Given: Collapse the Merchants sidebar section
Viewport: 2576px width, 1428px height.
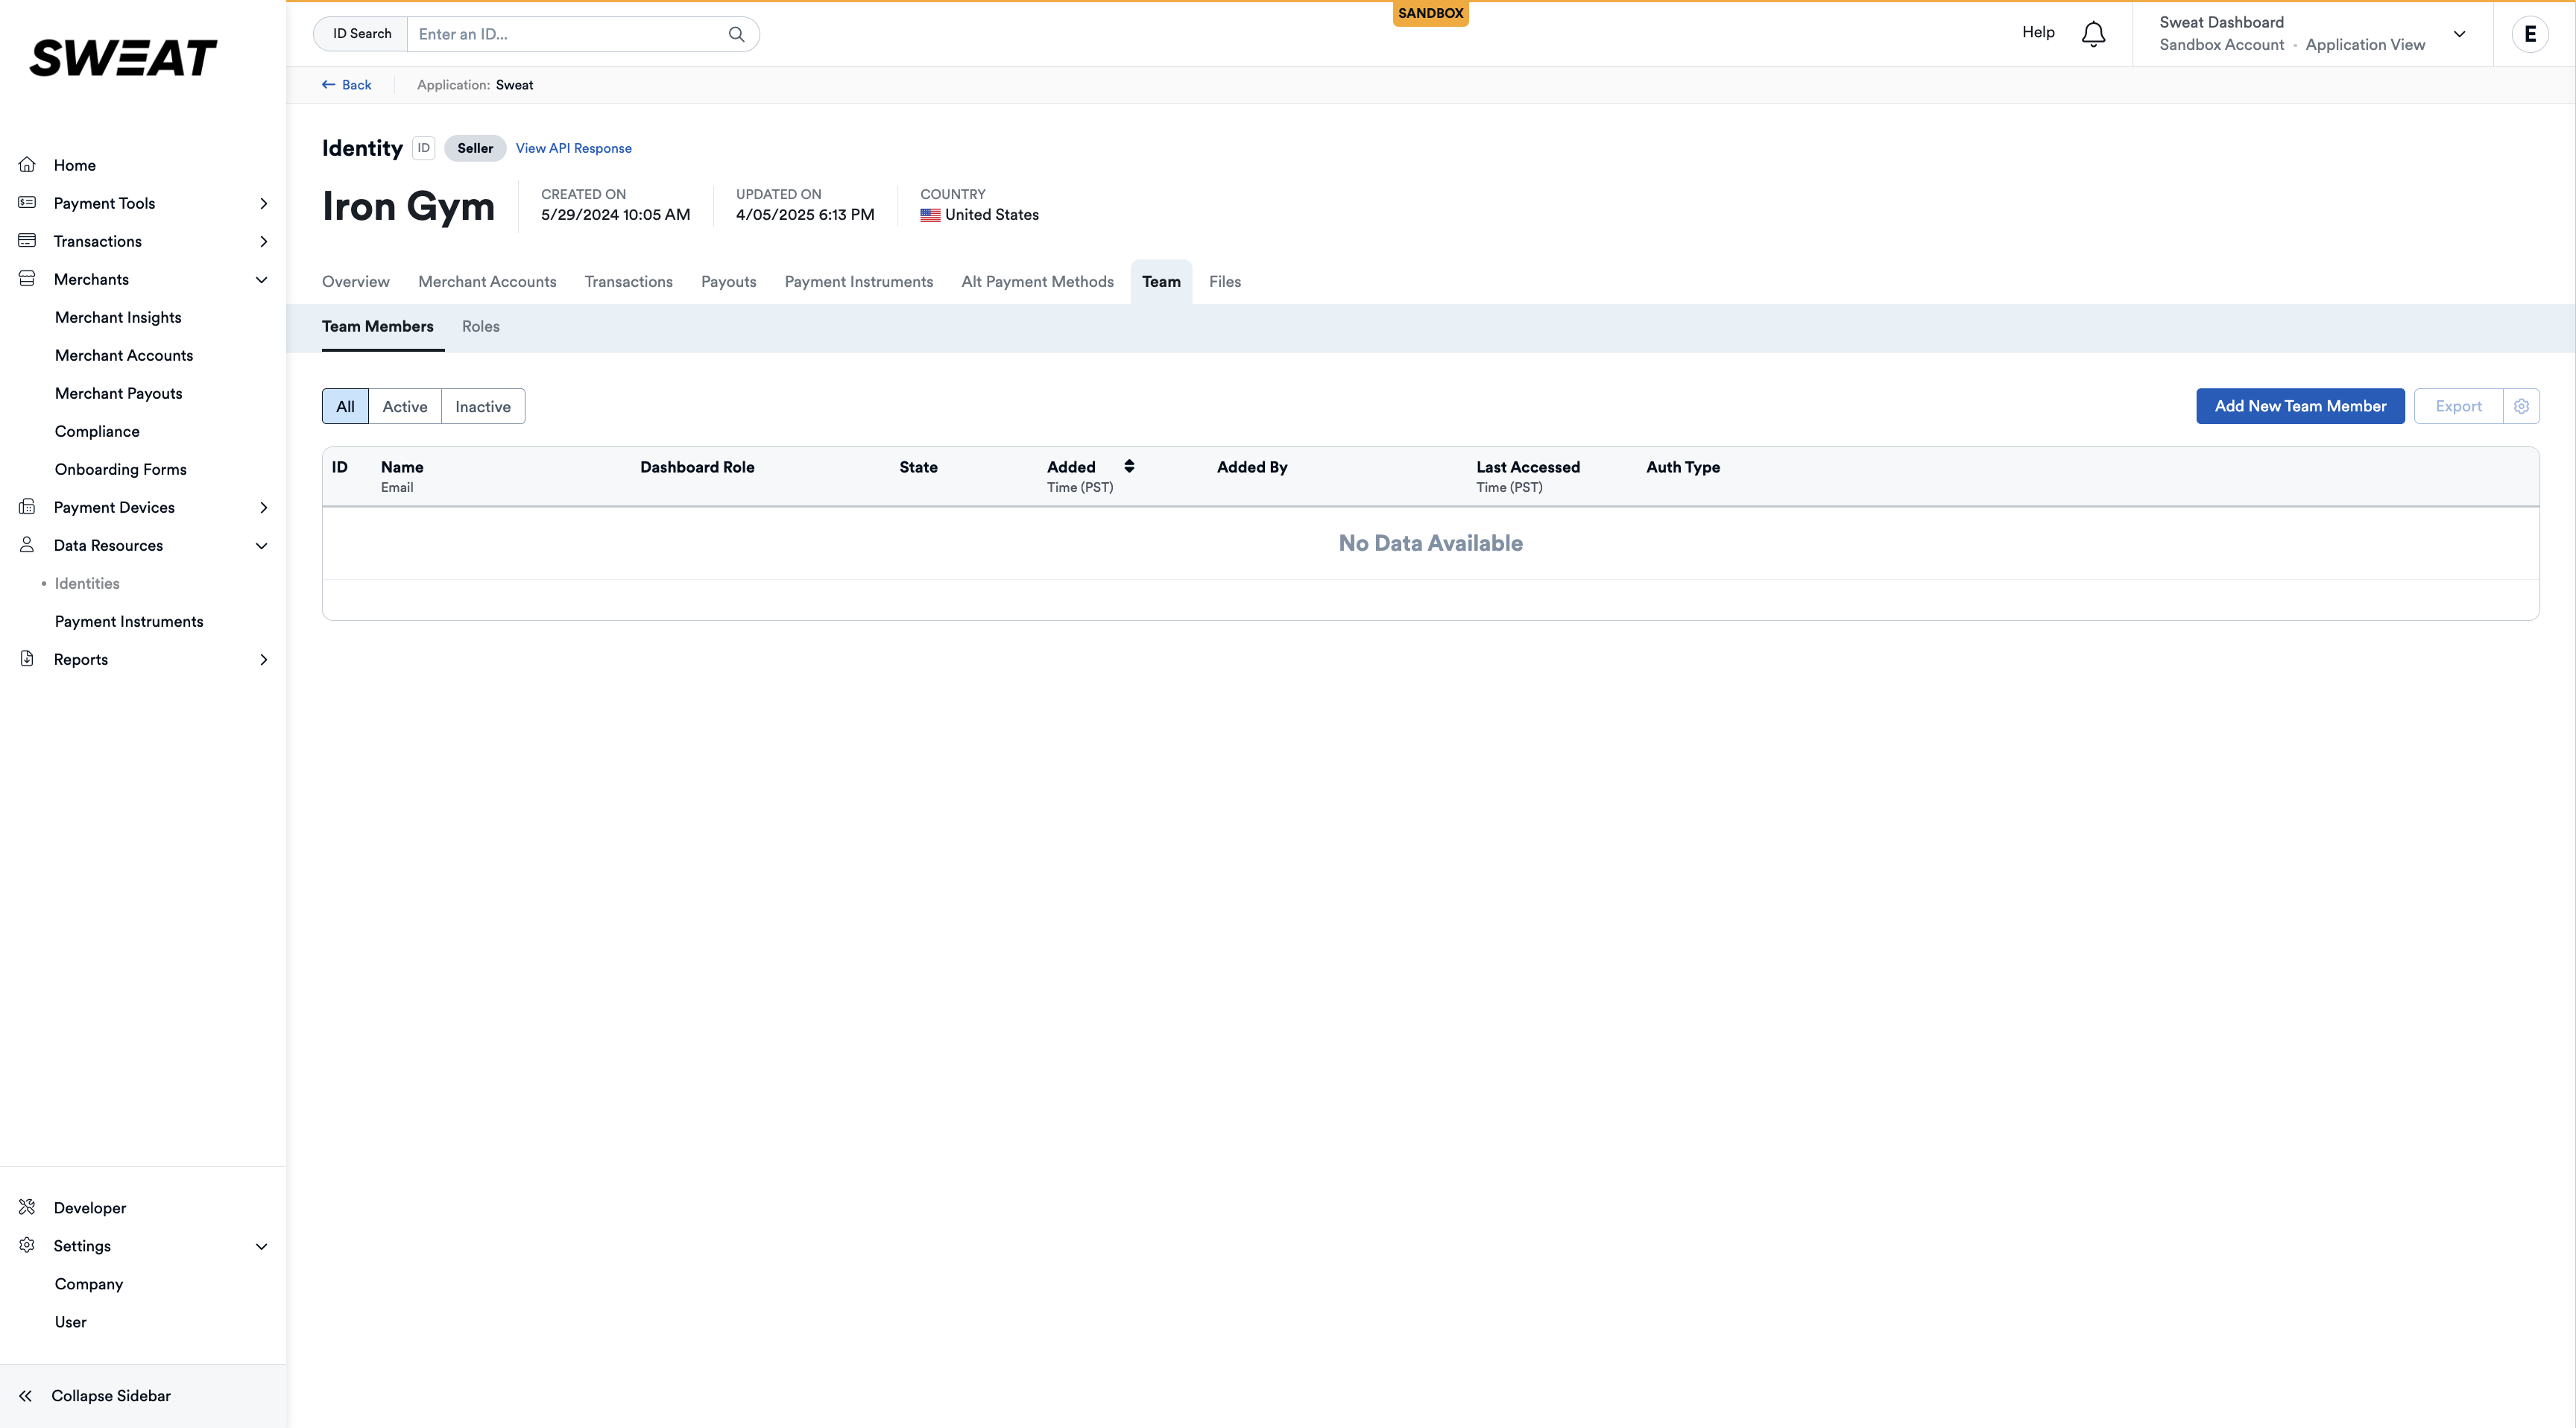Looking at the screenshot, I should [x=261, y=280].
